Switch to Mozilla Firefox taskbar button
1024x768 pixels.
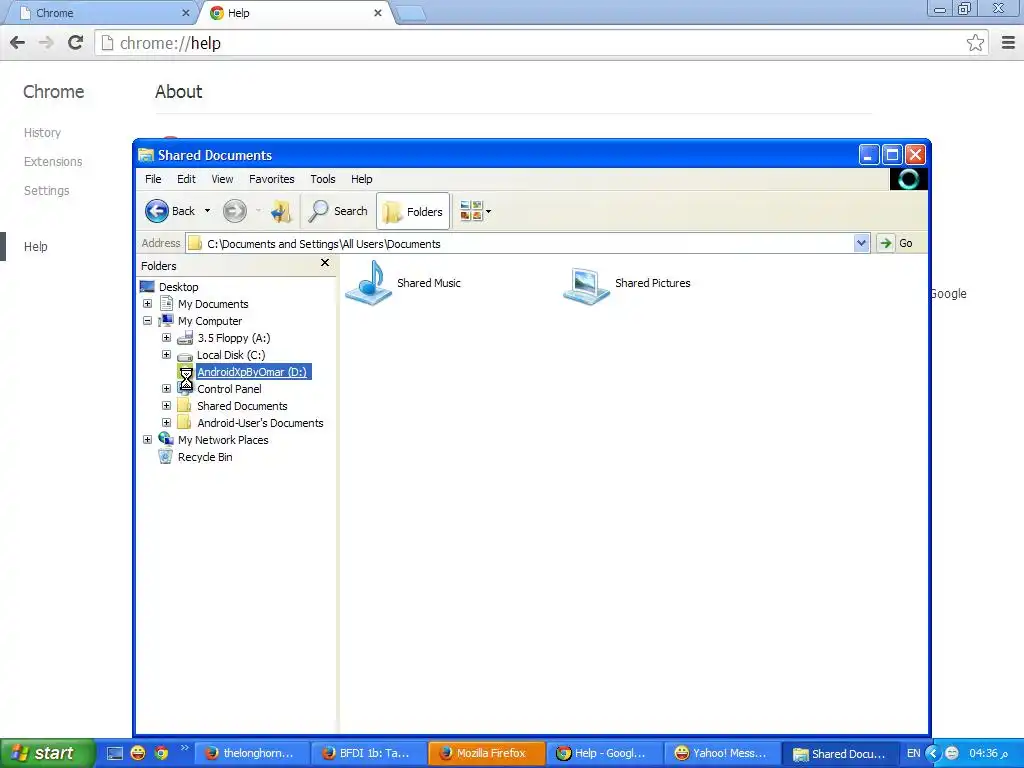487,753
